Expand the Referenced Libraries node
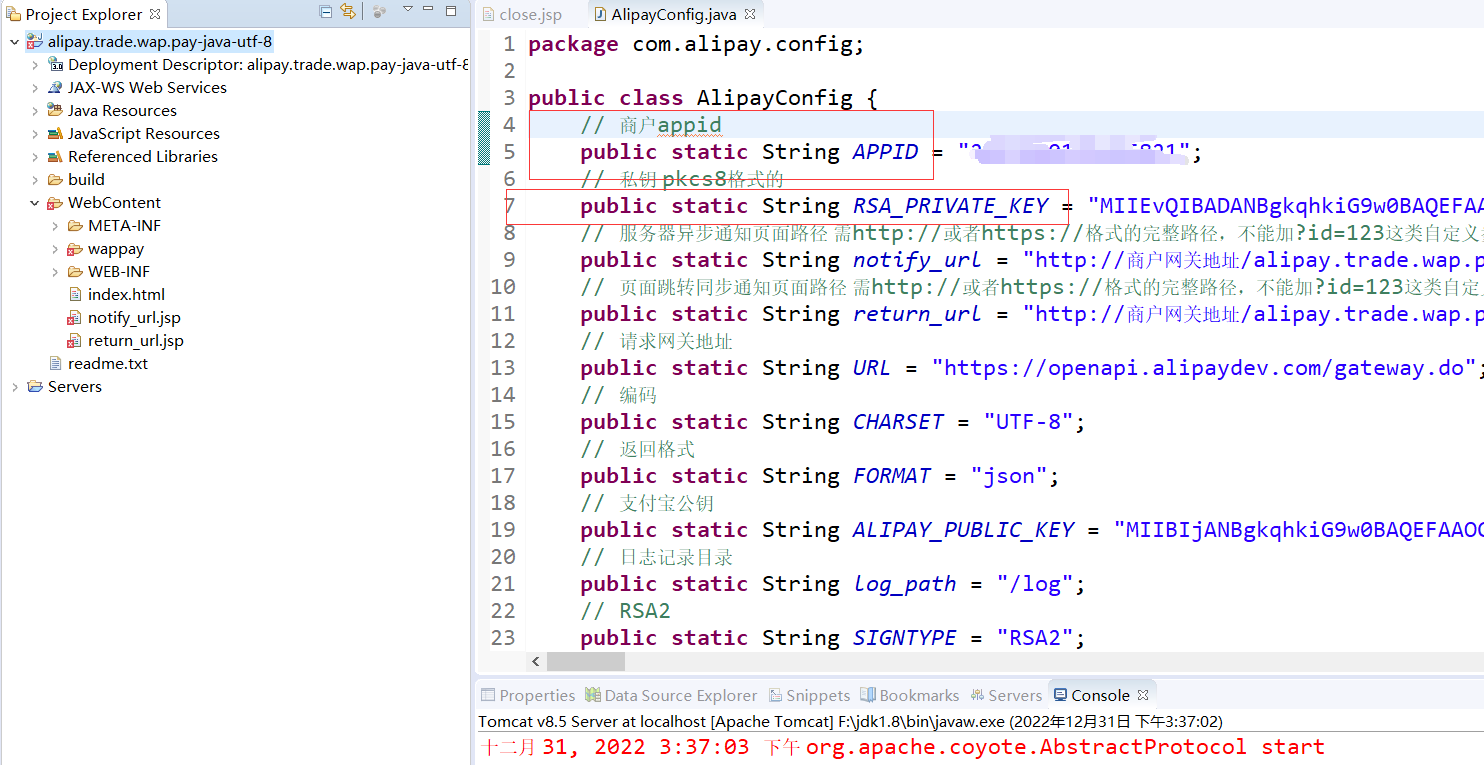Image resolution: width=1484 pixels, height=765 pixels. tap(35, 157)
